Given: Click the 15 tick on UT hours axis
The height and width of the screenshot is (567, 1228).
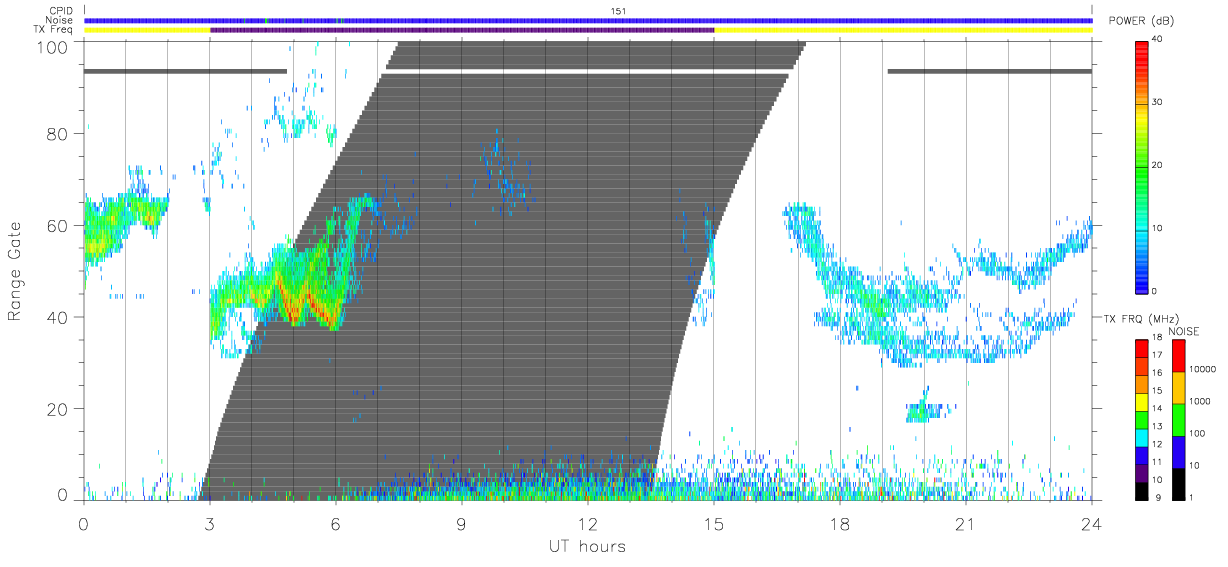Looking at the screenshot, I should pyautogui.click(x=714, y=524).
